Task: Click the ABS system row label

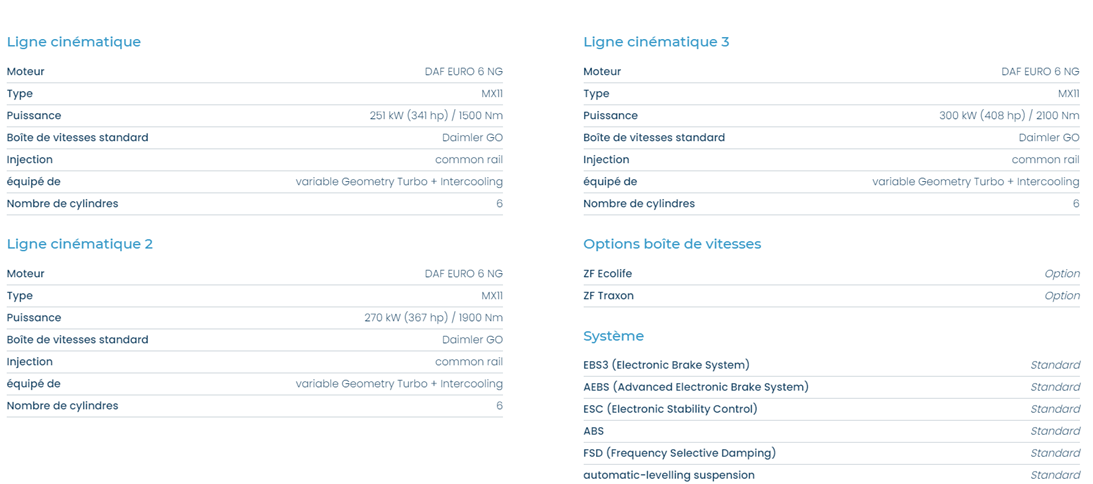Action: coord(594,431)
